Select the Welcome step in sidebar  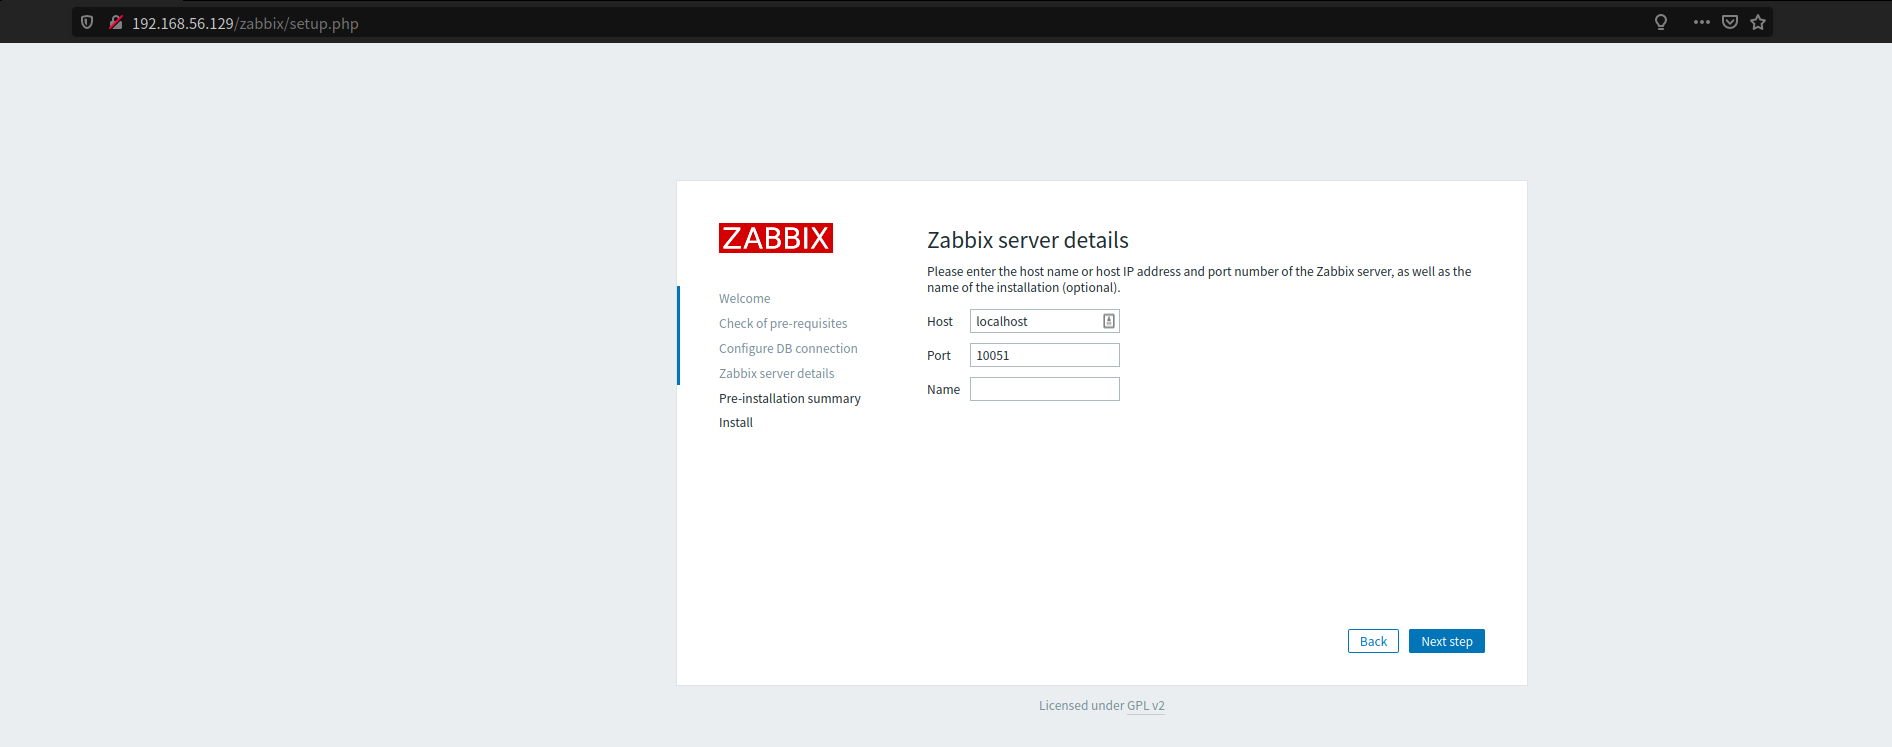(x=744, y=299)
